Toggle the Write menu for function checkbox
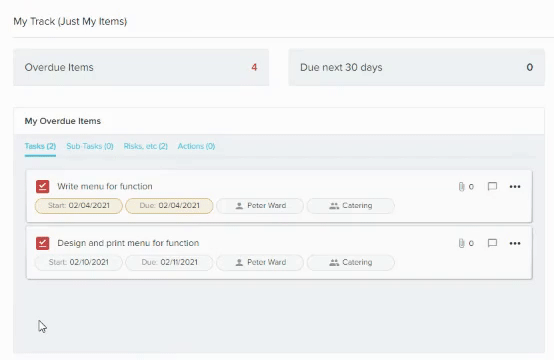The width and height of the screenshot is (554, 360). 42,187
